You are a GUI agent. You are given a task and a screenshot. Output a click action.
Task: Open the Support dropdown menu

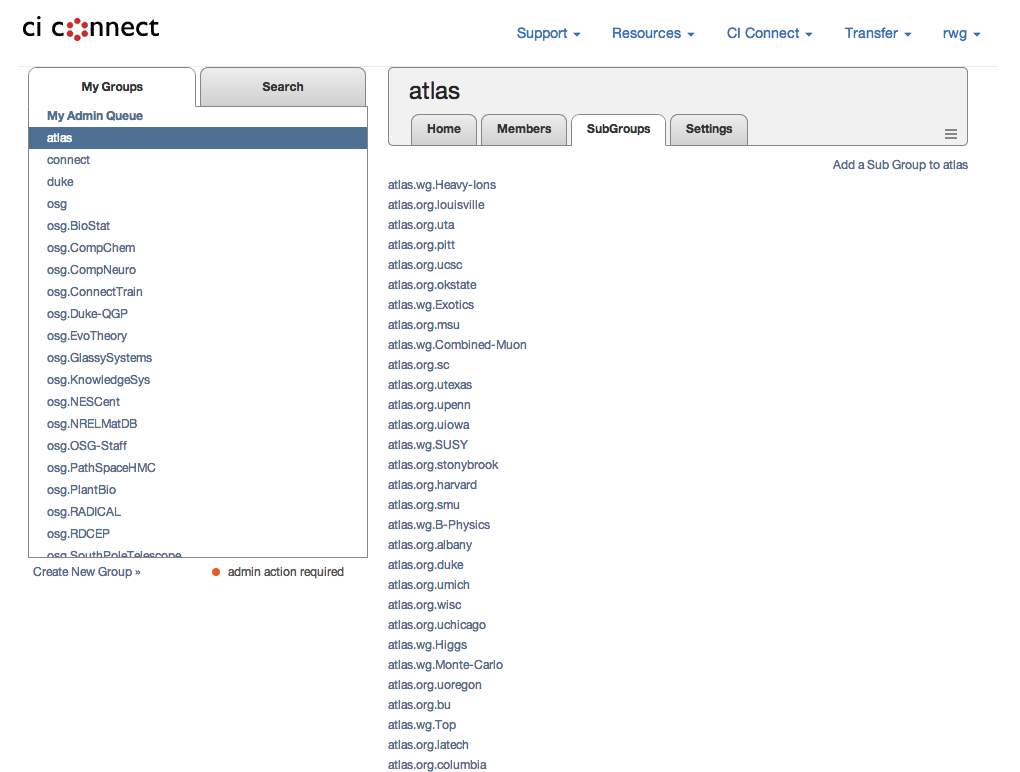click(x=548, y=33)
